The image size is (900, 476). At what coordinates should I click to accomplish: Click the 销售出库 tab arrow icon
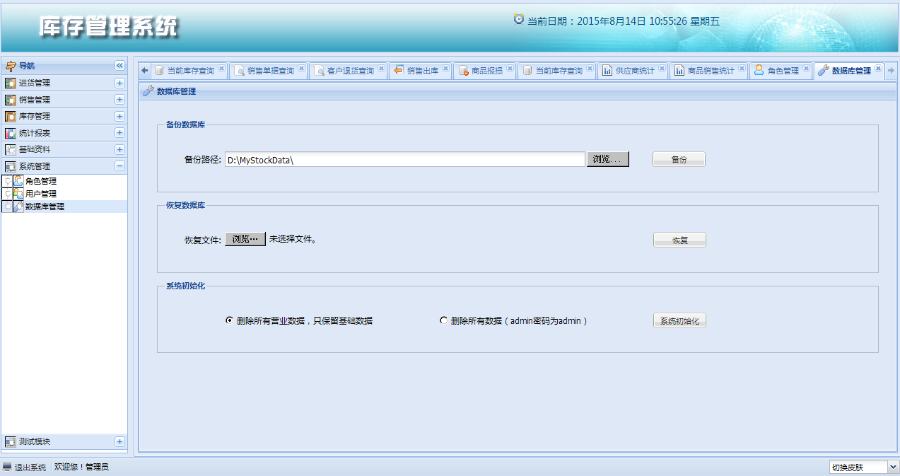point(399,70)
